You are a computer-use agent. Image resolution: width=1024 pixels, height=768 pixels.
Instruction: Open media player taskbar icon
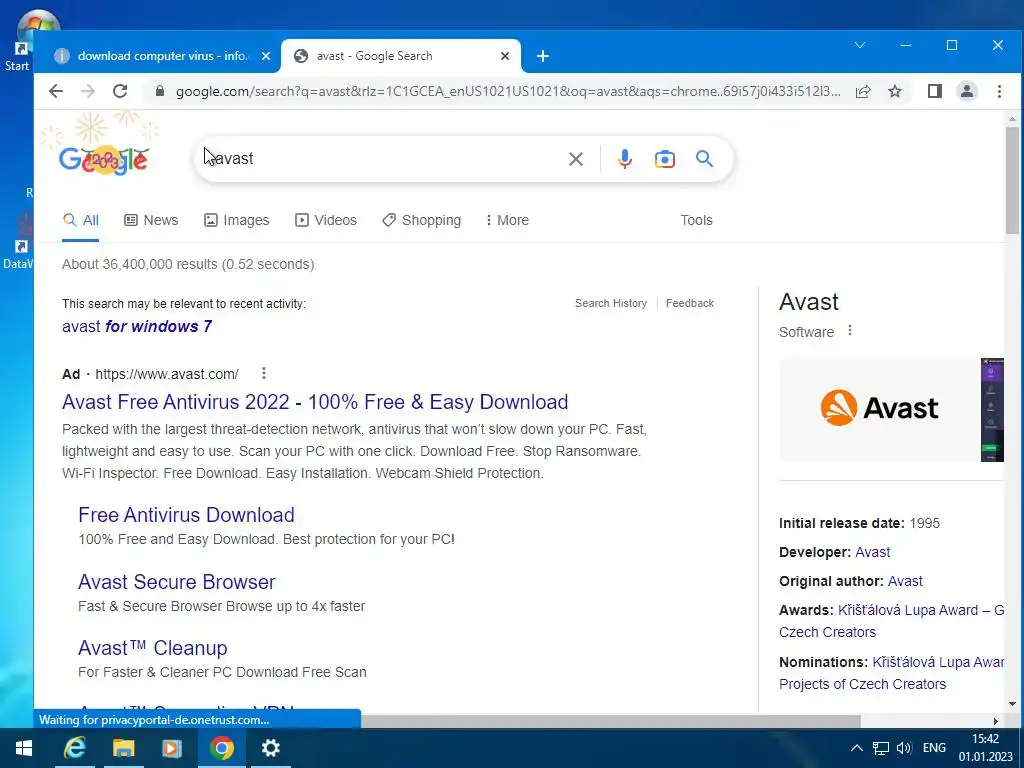point(172,748)
